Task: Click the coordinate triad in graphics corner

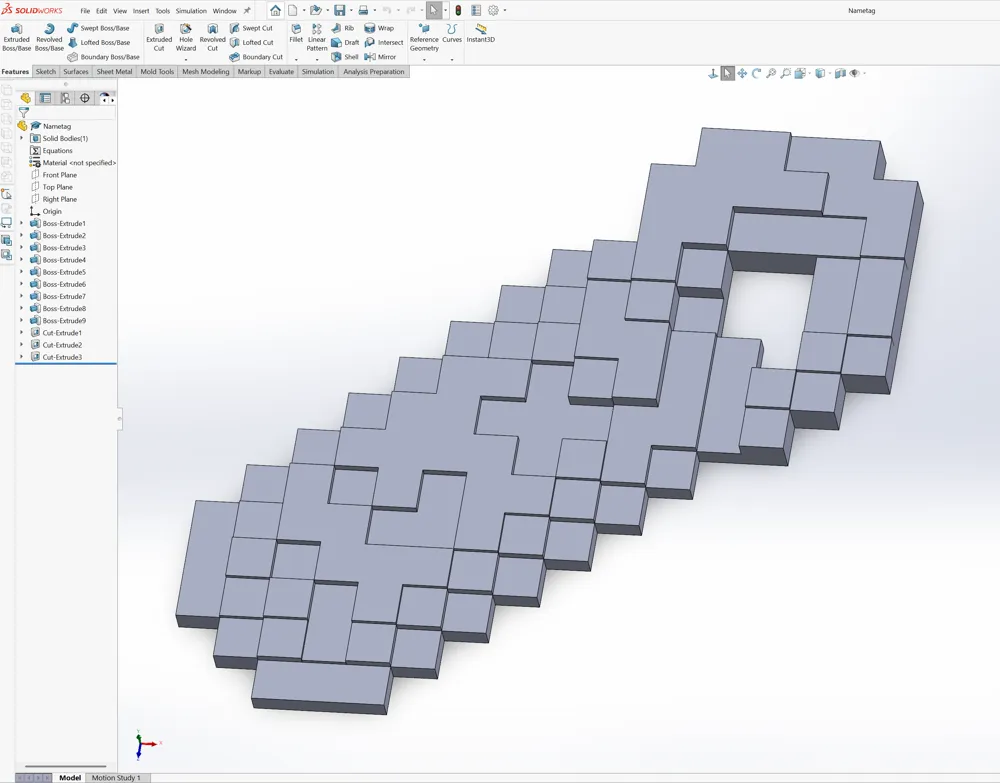Action: tap(147, 745)
